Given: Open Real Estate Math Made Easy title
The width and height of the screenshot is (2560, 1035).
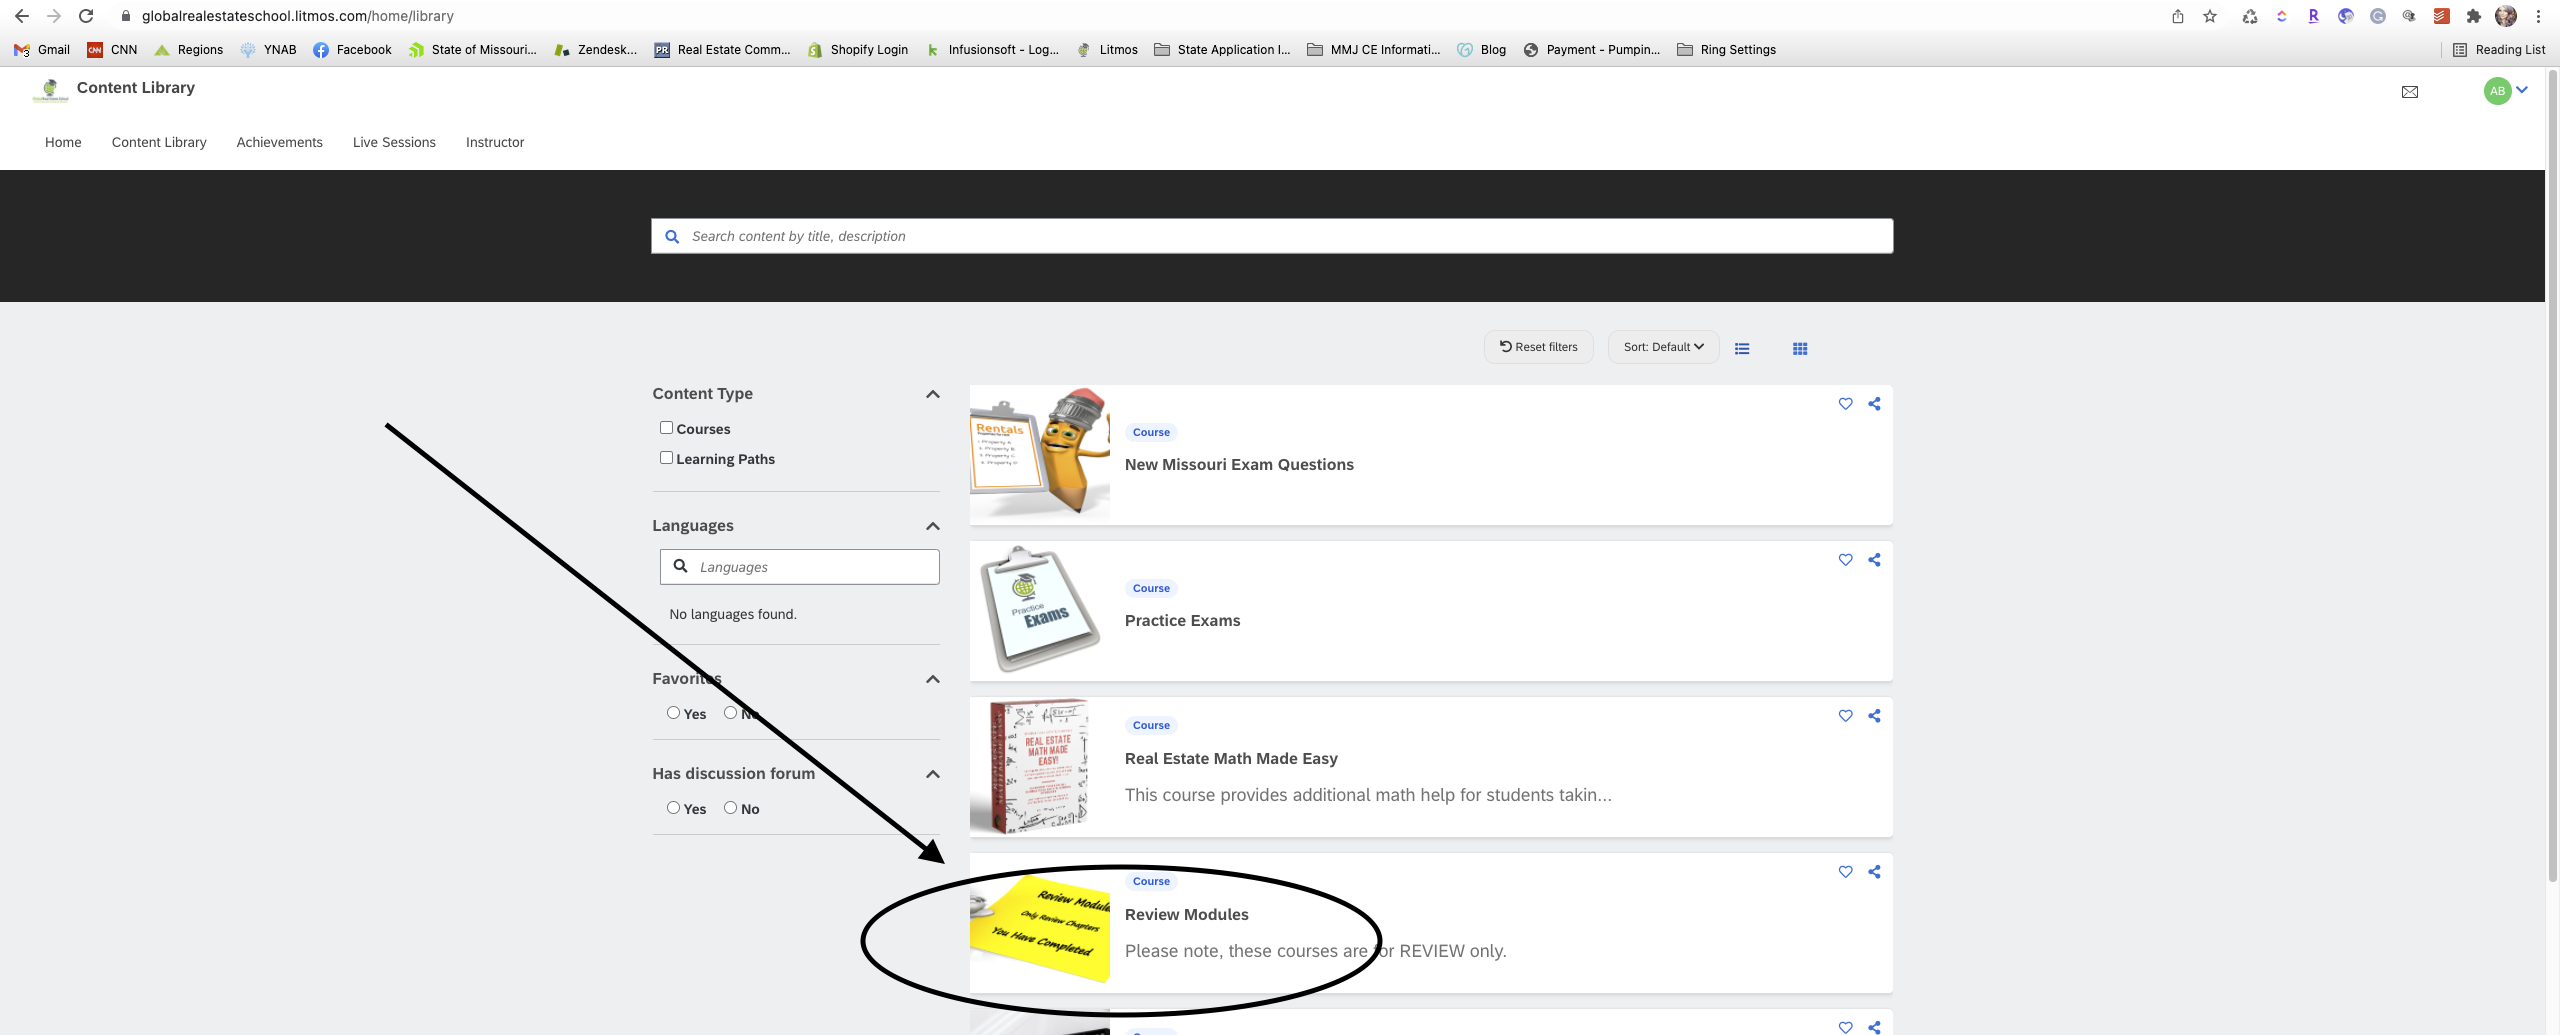Looking at the screenshot, I should (1231, 758).
